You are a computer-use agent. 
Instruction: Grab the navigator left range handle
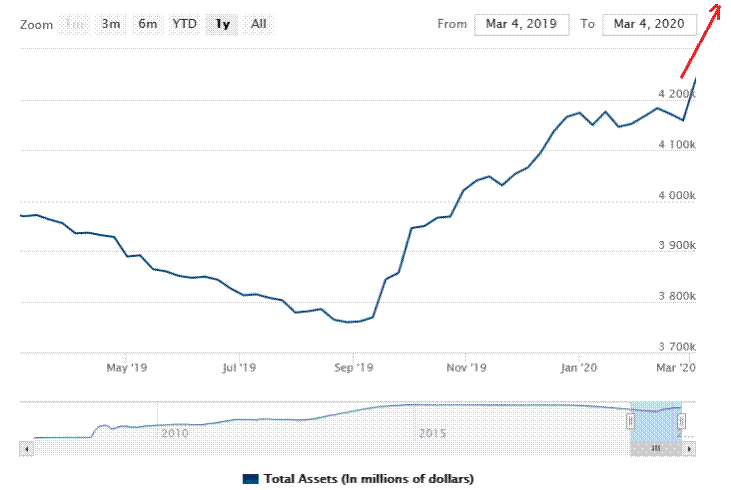631,421
